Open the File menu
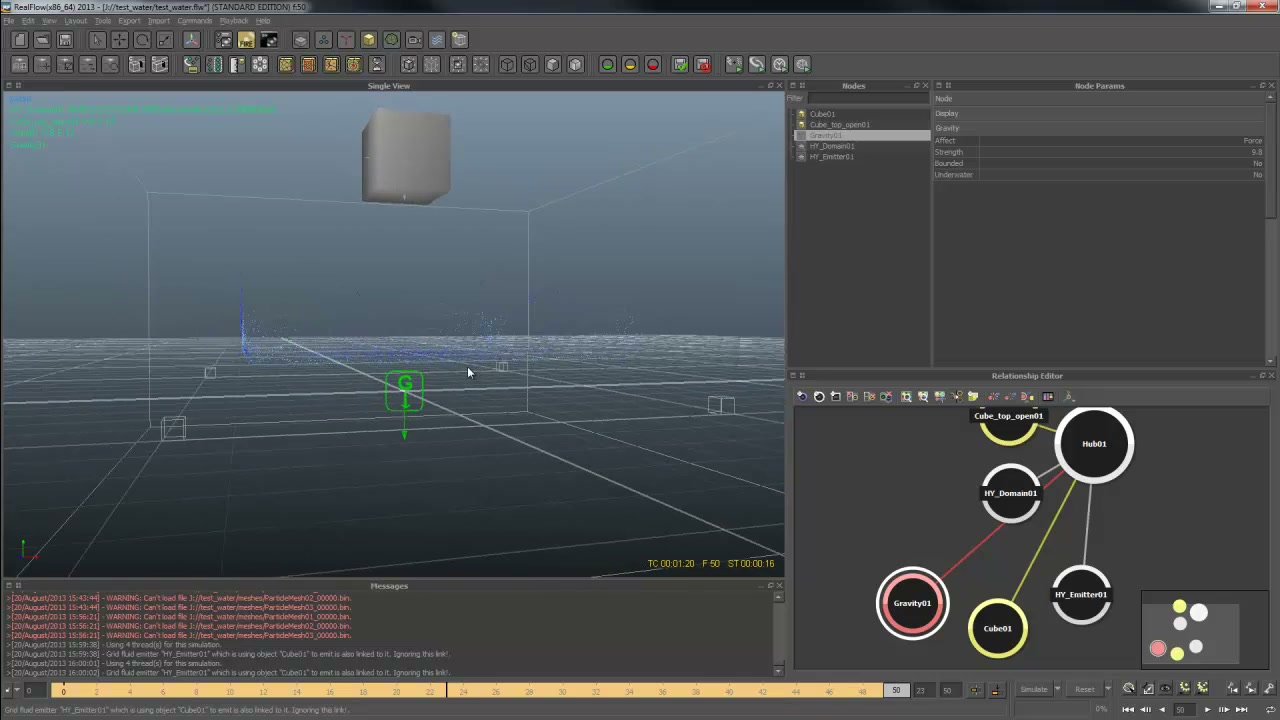 coord(8,21)
